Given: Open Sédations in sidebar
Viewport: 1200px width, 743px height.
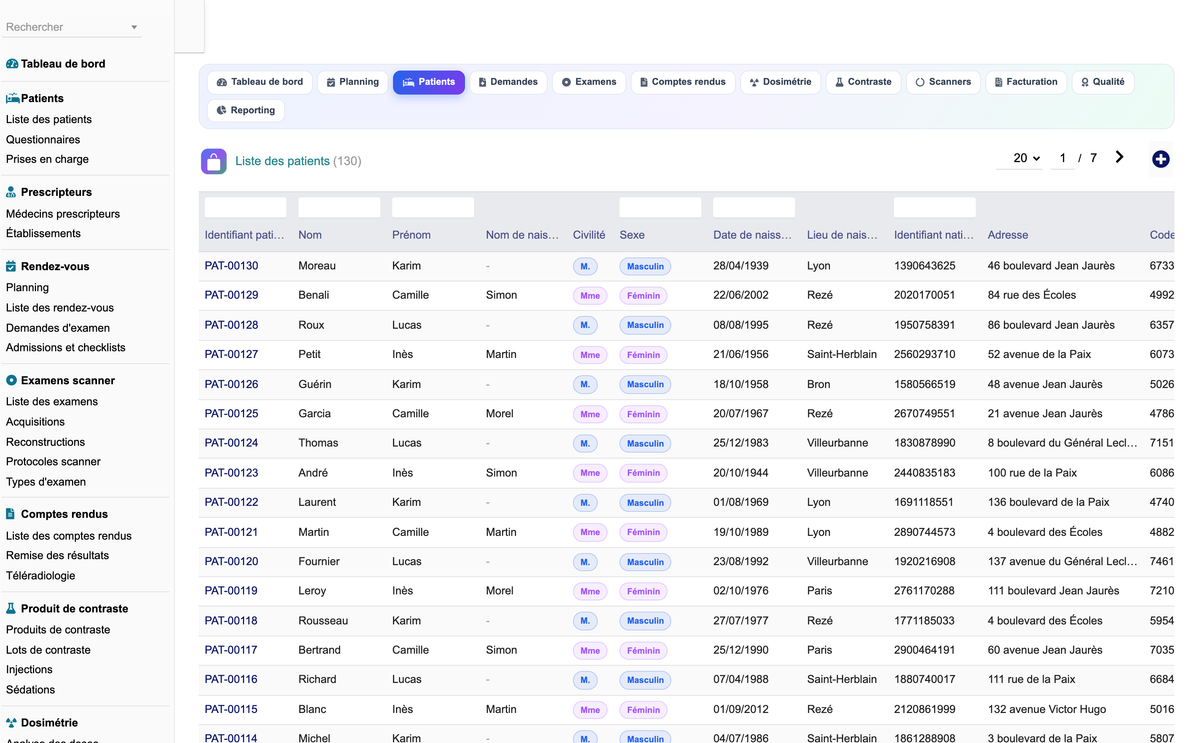Looking at the screenshot, I should coord(30,690).
